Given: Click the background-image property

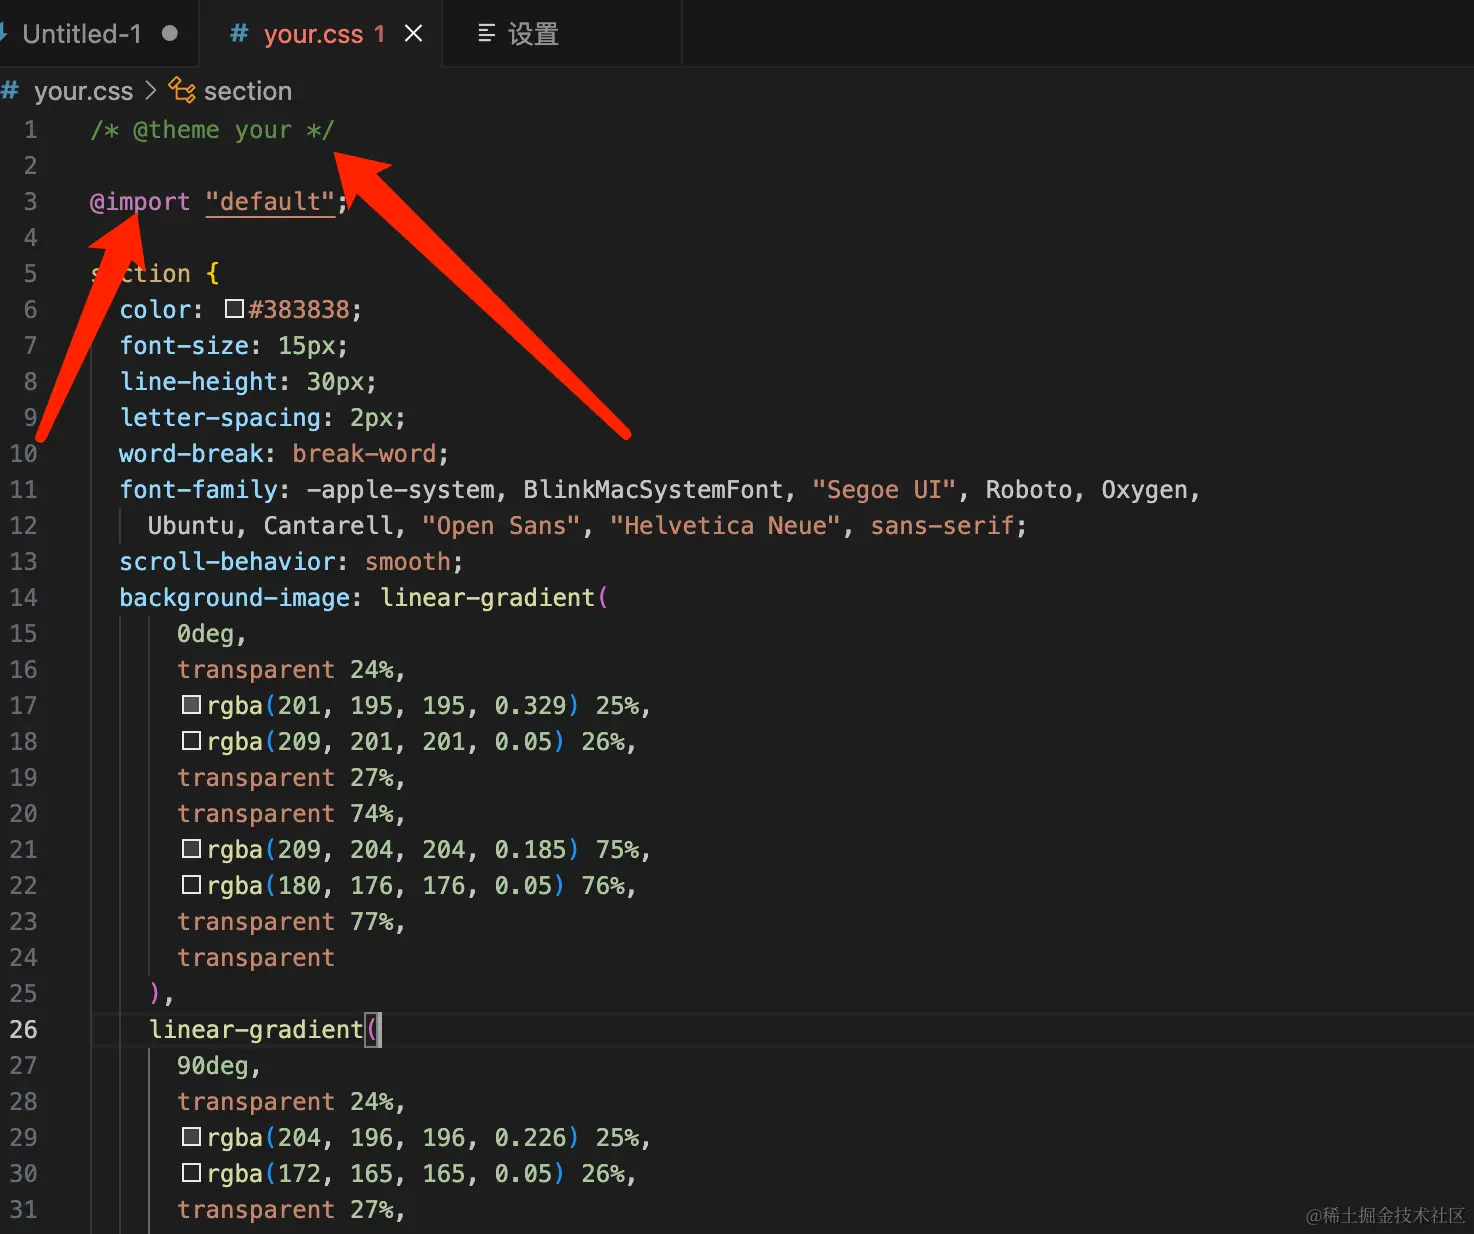Looking at the screenshot, I should click(x=234, y=598).
